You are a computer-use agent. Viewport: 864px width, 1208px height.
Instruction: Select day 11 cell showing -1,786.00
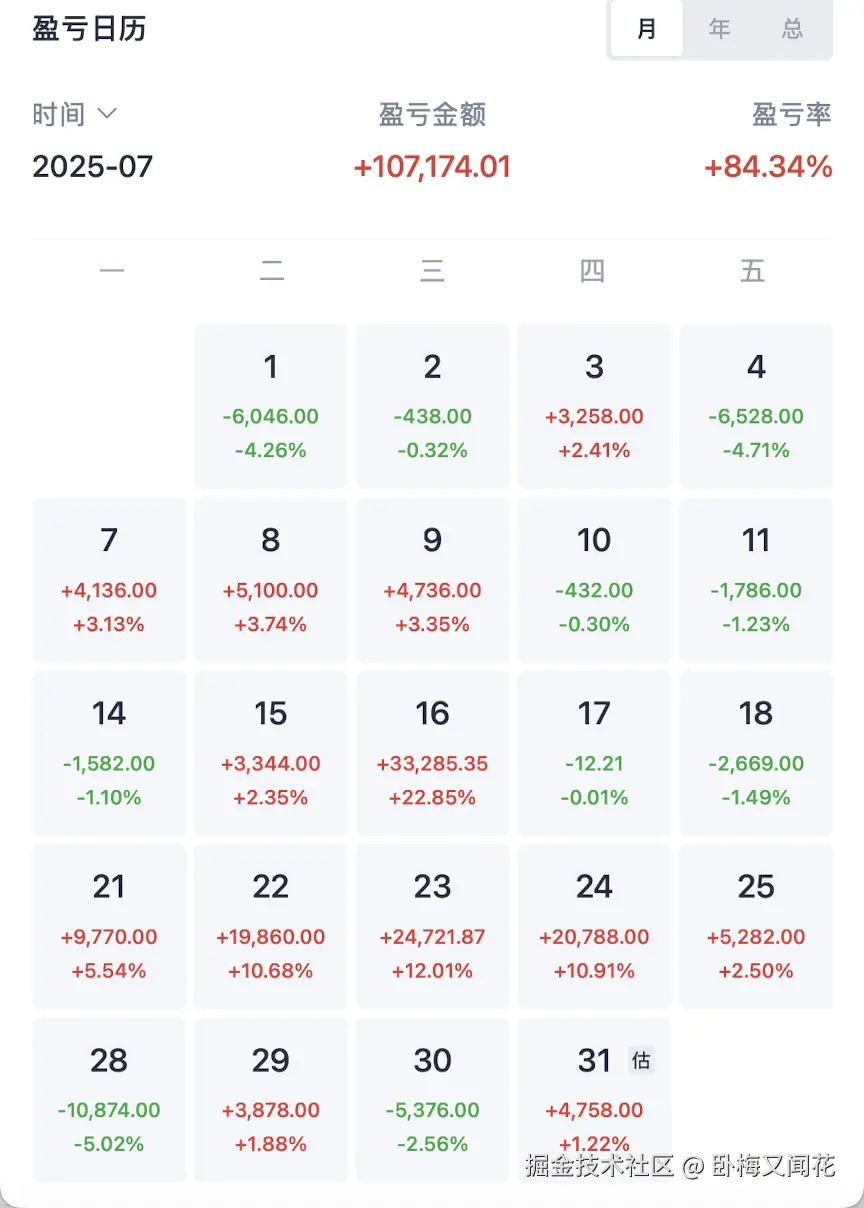pos(756,580)
